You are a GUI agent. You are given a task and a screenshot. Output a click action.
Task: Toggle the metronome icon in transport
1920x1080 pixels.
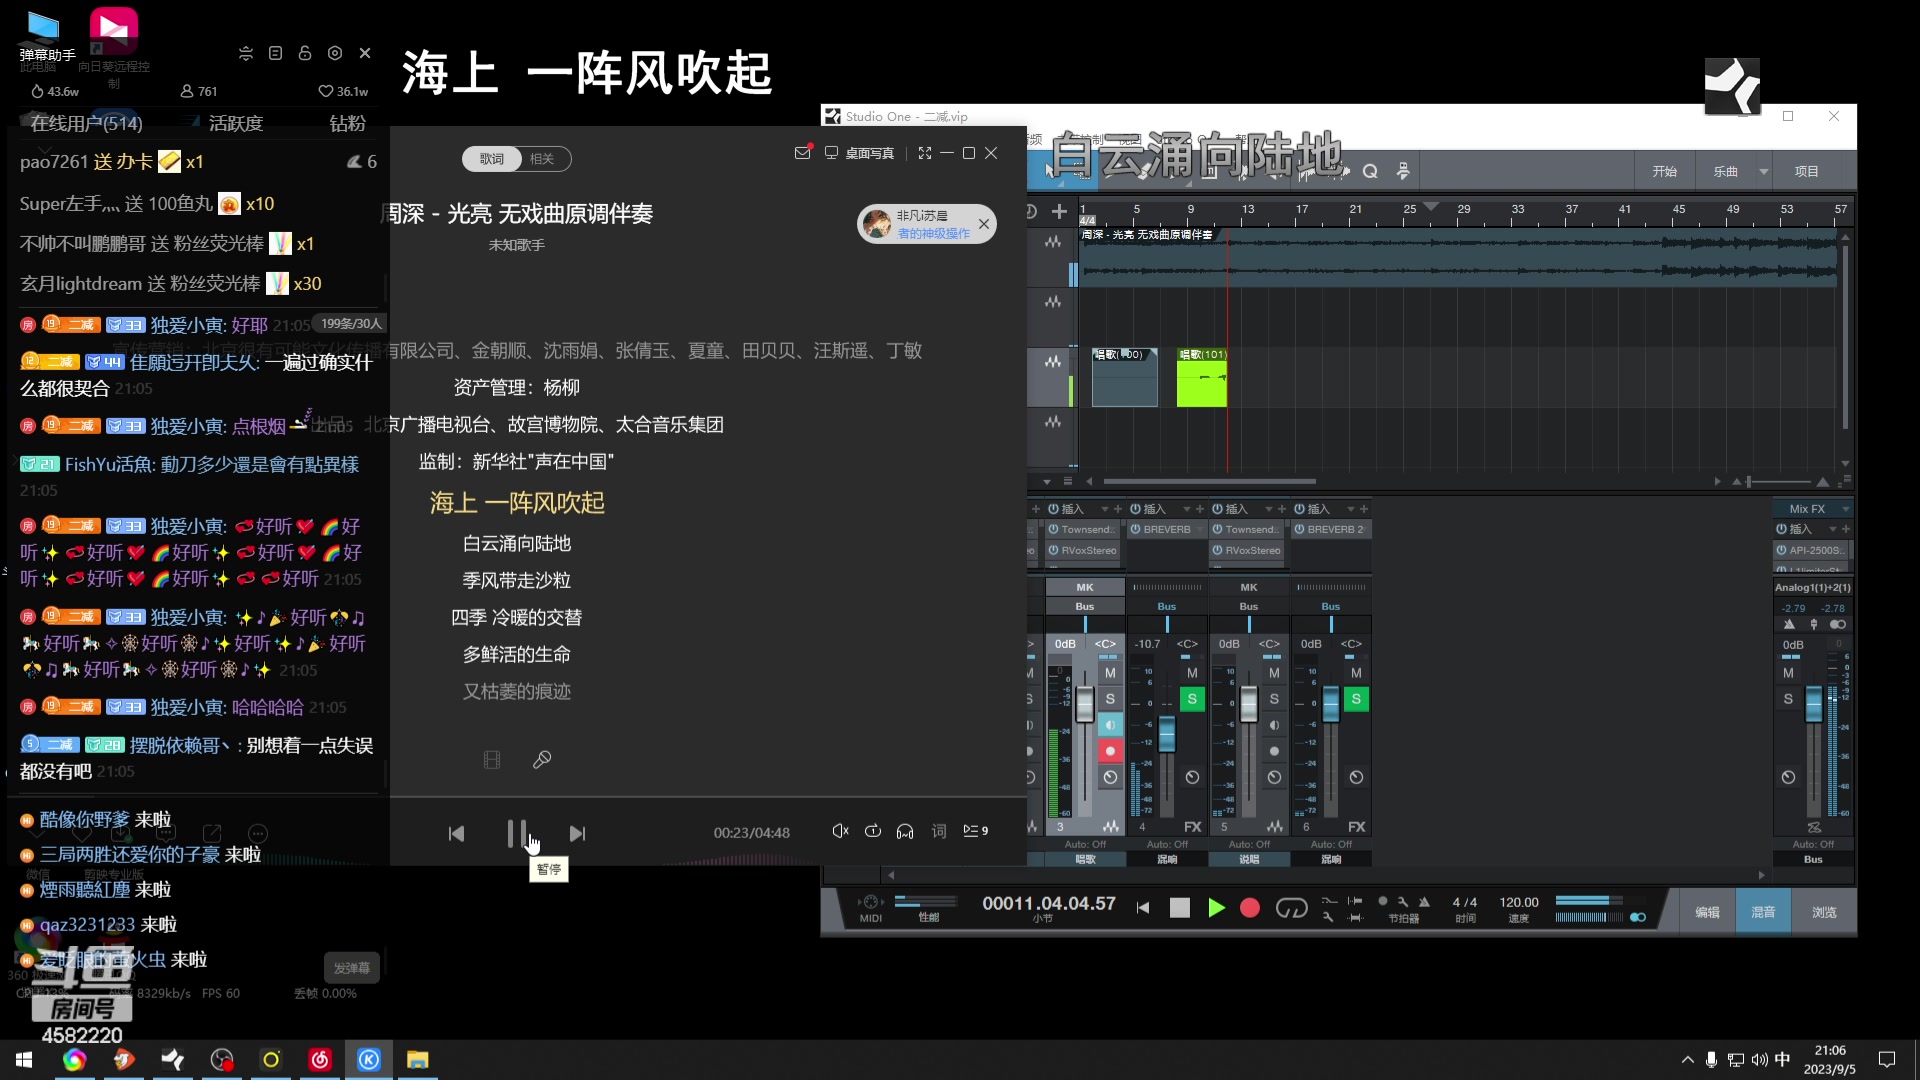coord(1425,901)
